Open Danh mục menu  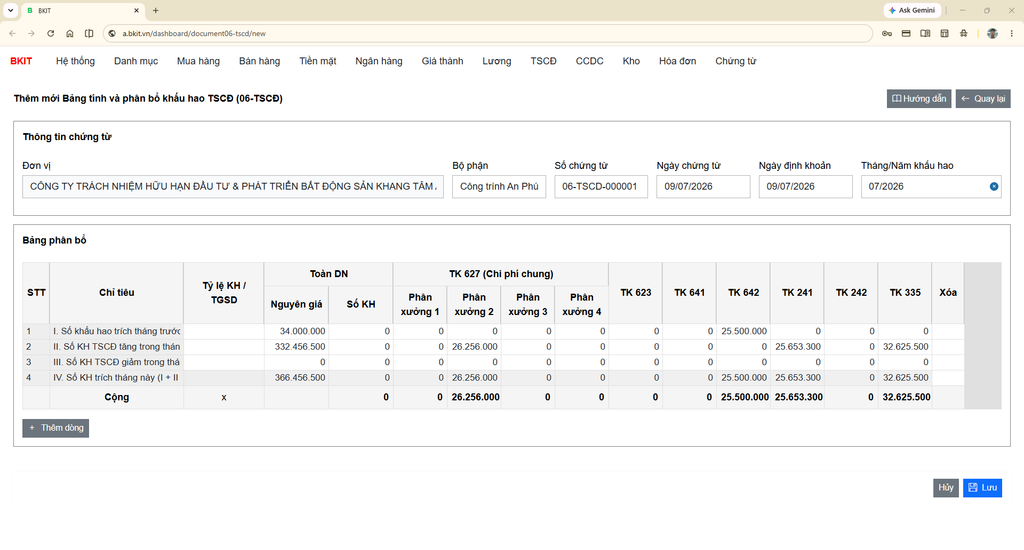pyautogui.click(x=136, y=61)
